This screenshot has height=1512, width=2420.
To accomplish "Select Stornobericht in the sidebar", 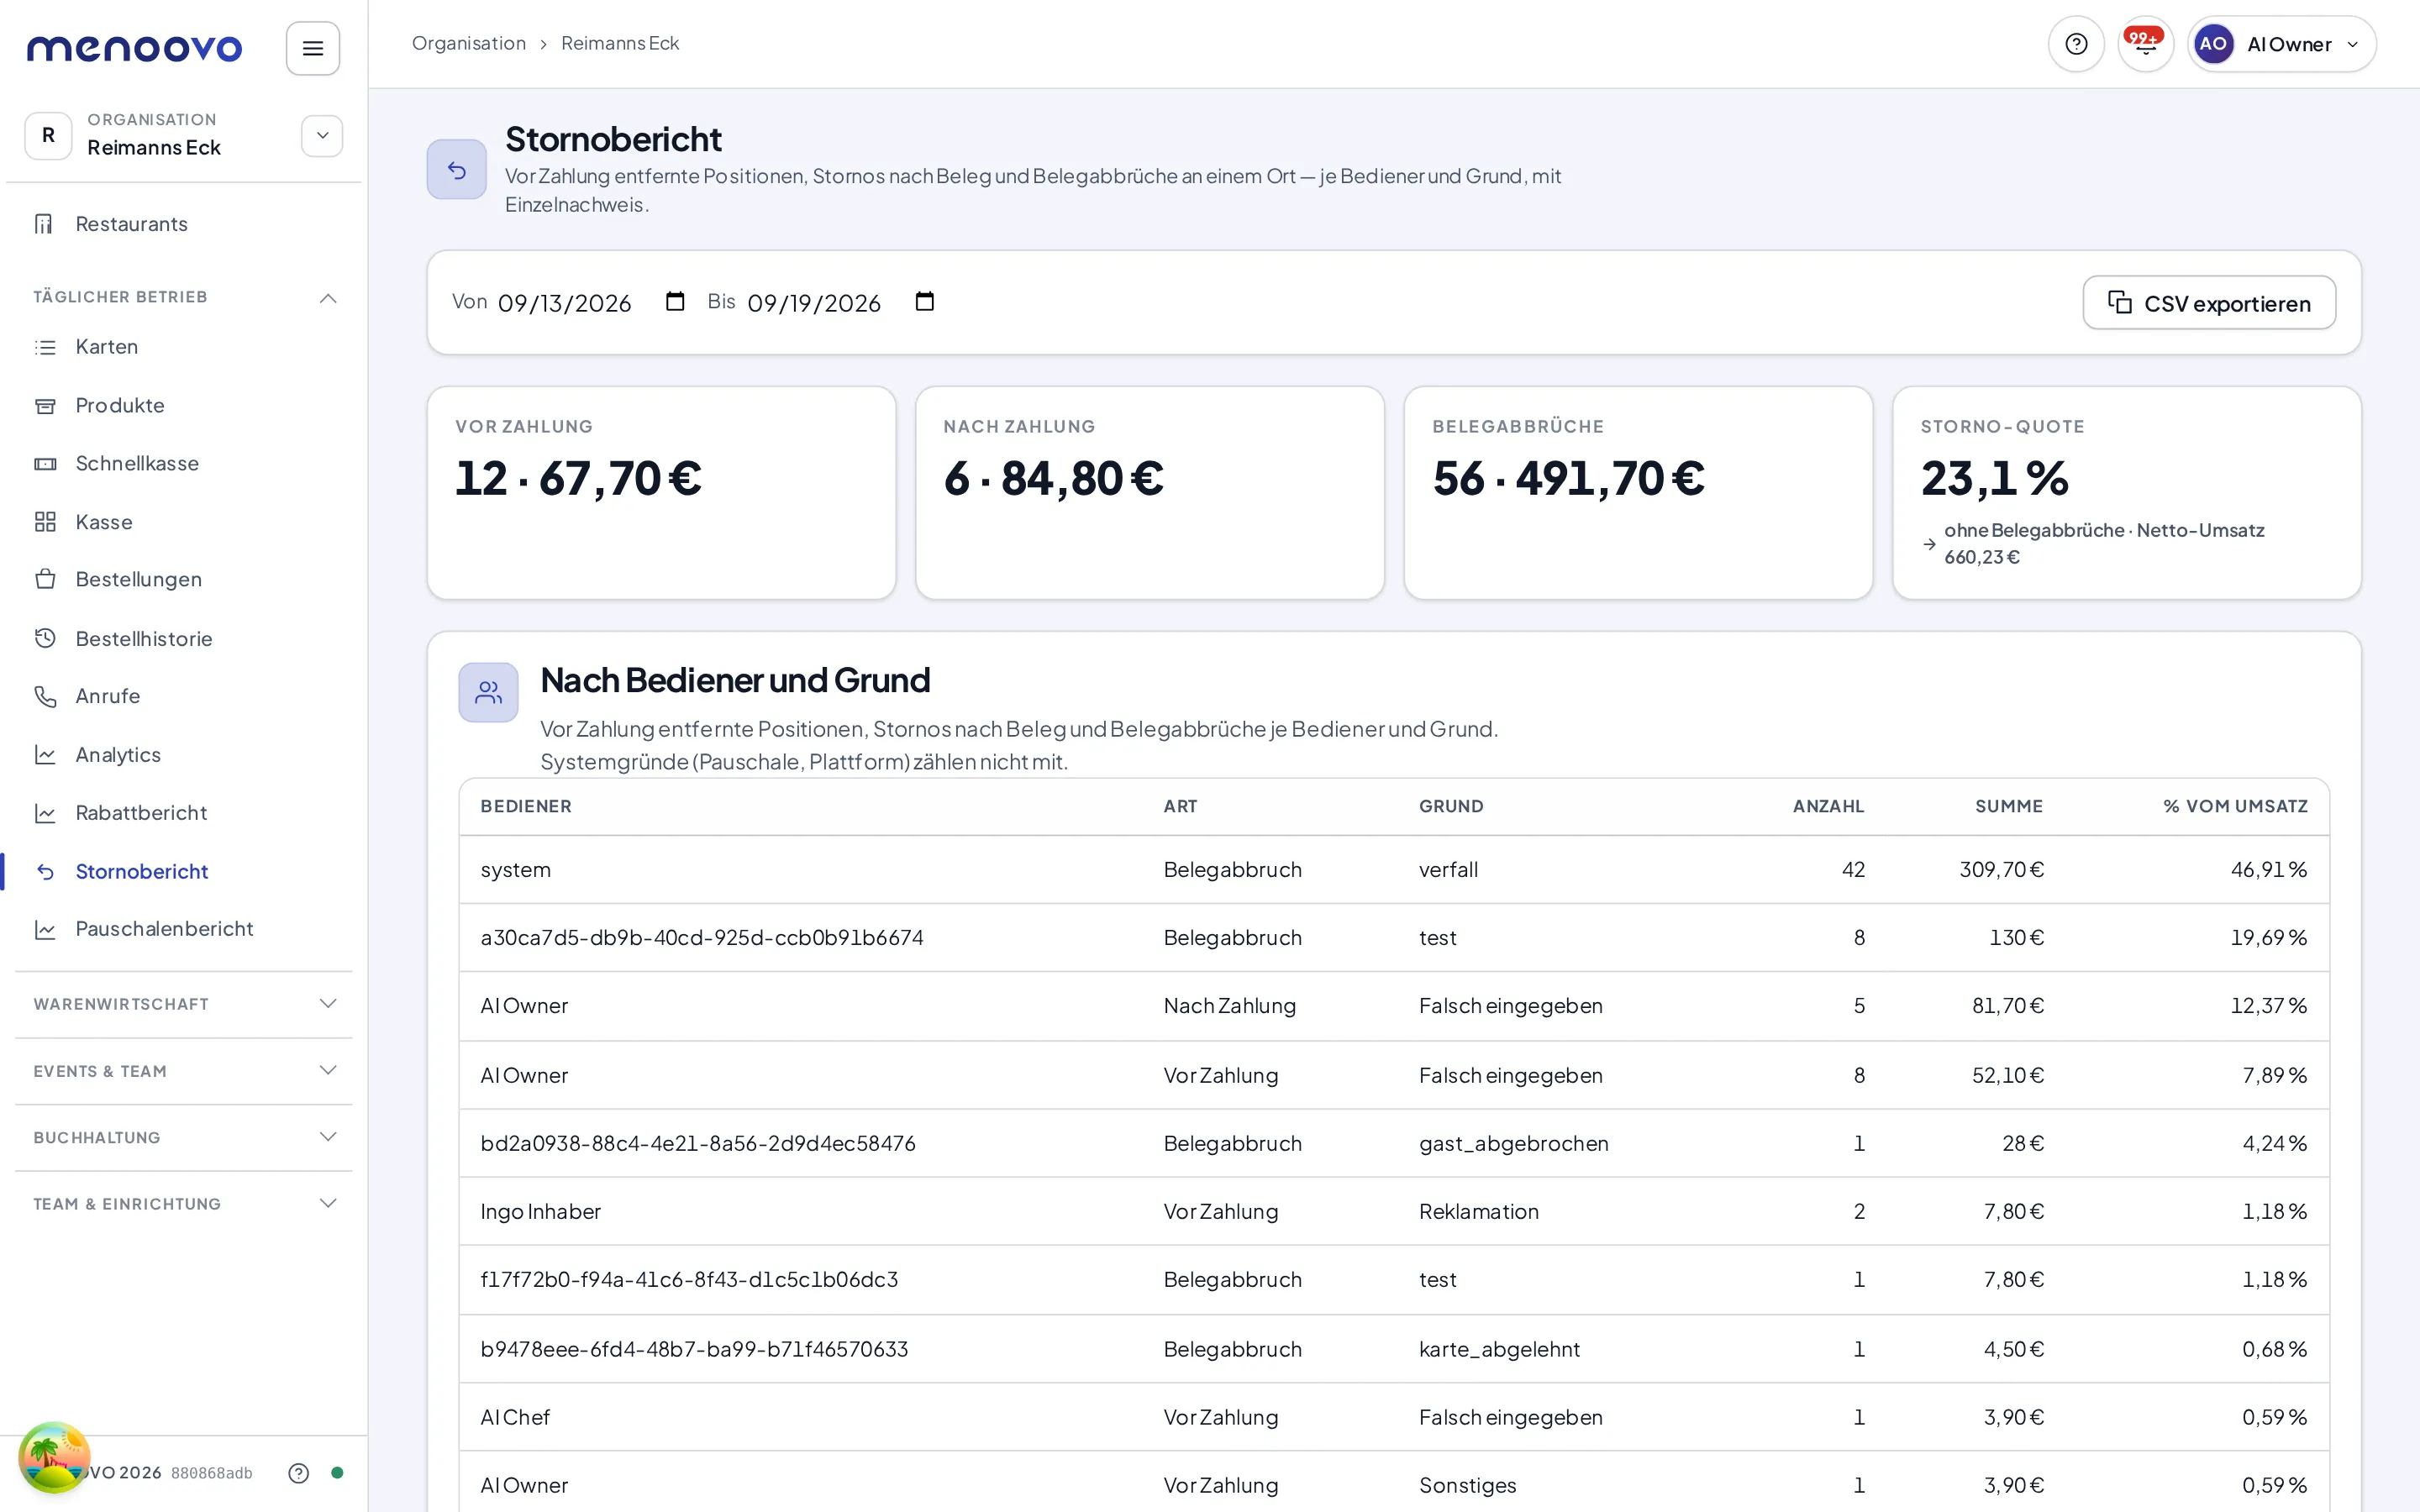I will [x=141, y=871].
